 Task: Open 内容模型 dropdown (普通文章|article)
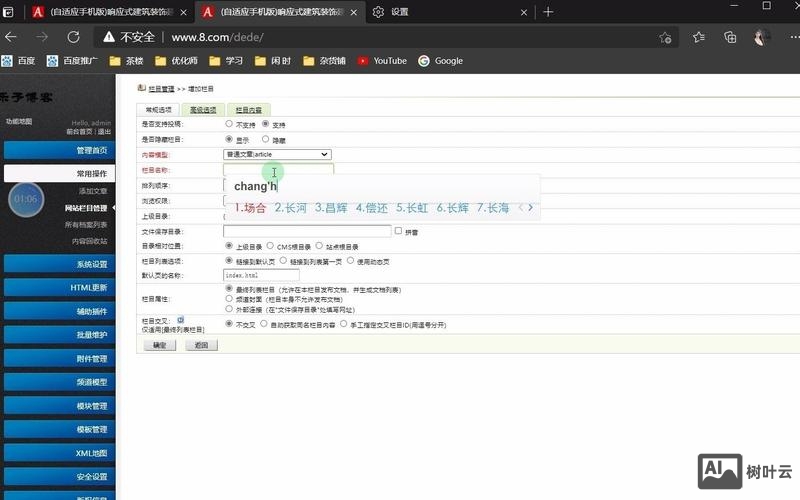pyautogui.click(x=277, y=154)
